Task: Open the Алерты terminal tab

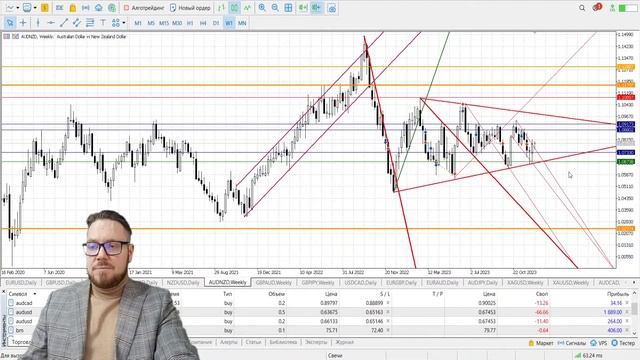Action: coord(229,342)
